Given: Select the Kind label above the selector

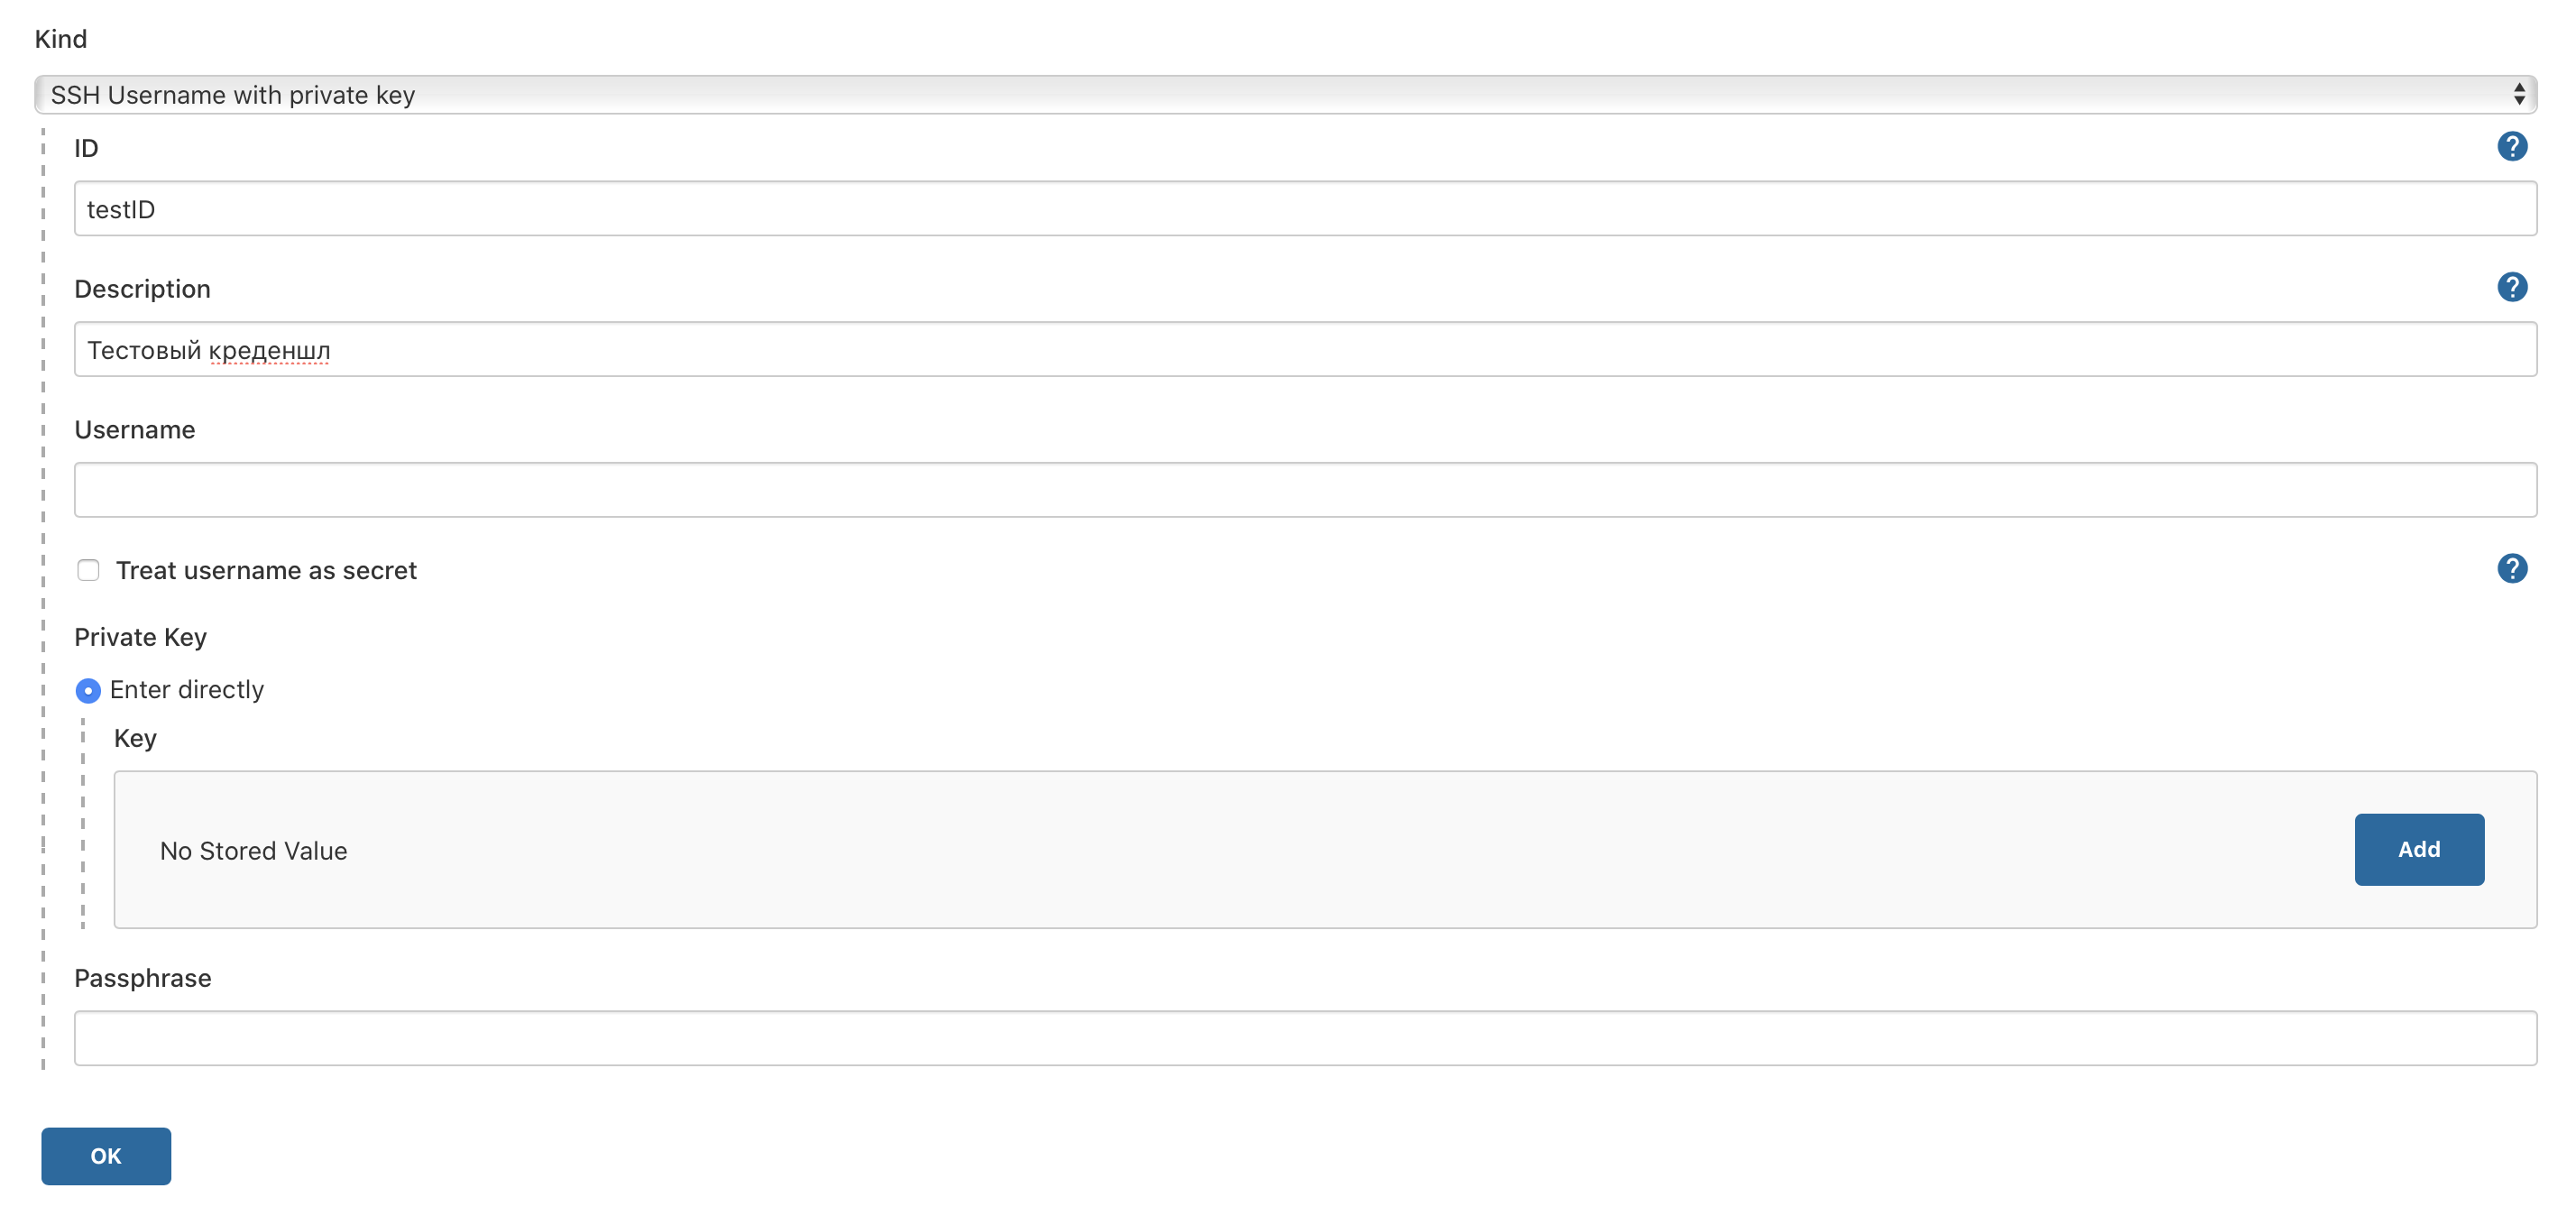Looking at the screenshot, I should tap(60, 39).
